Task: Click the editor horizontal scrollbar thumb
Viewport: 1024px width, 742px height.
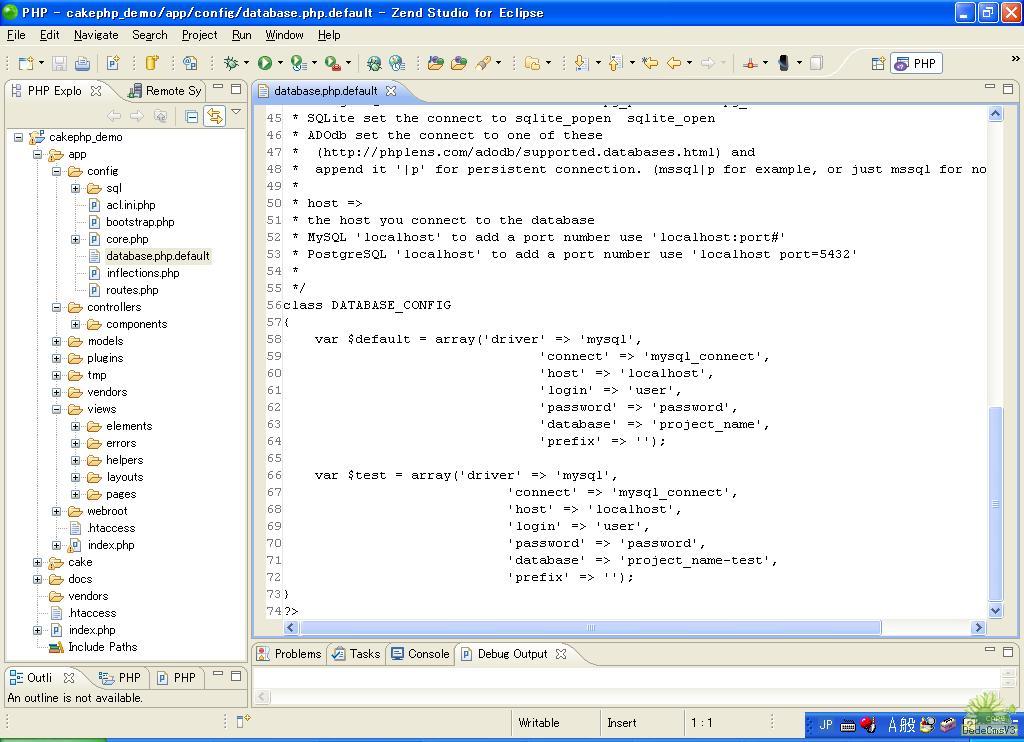Action: coord(590,628)
